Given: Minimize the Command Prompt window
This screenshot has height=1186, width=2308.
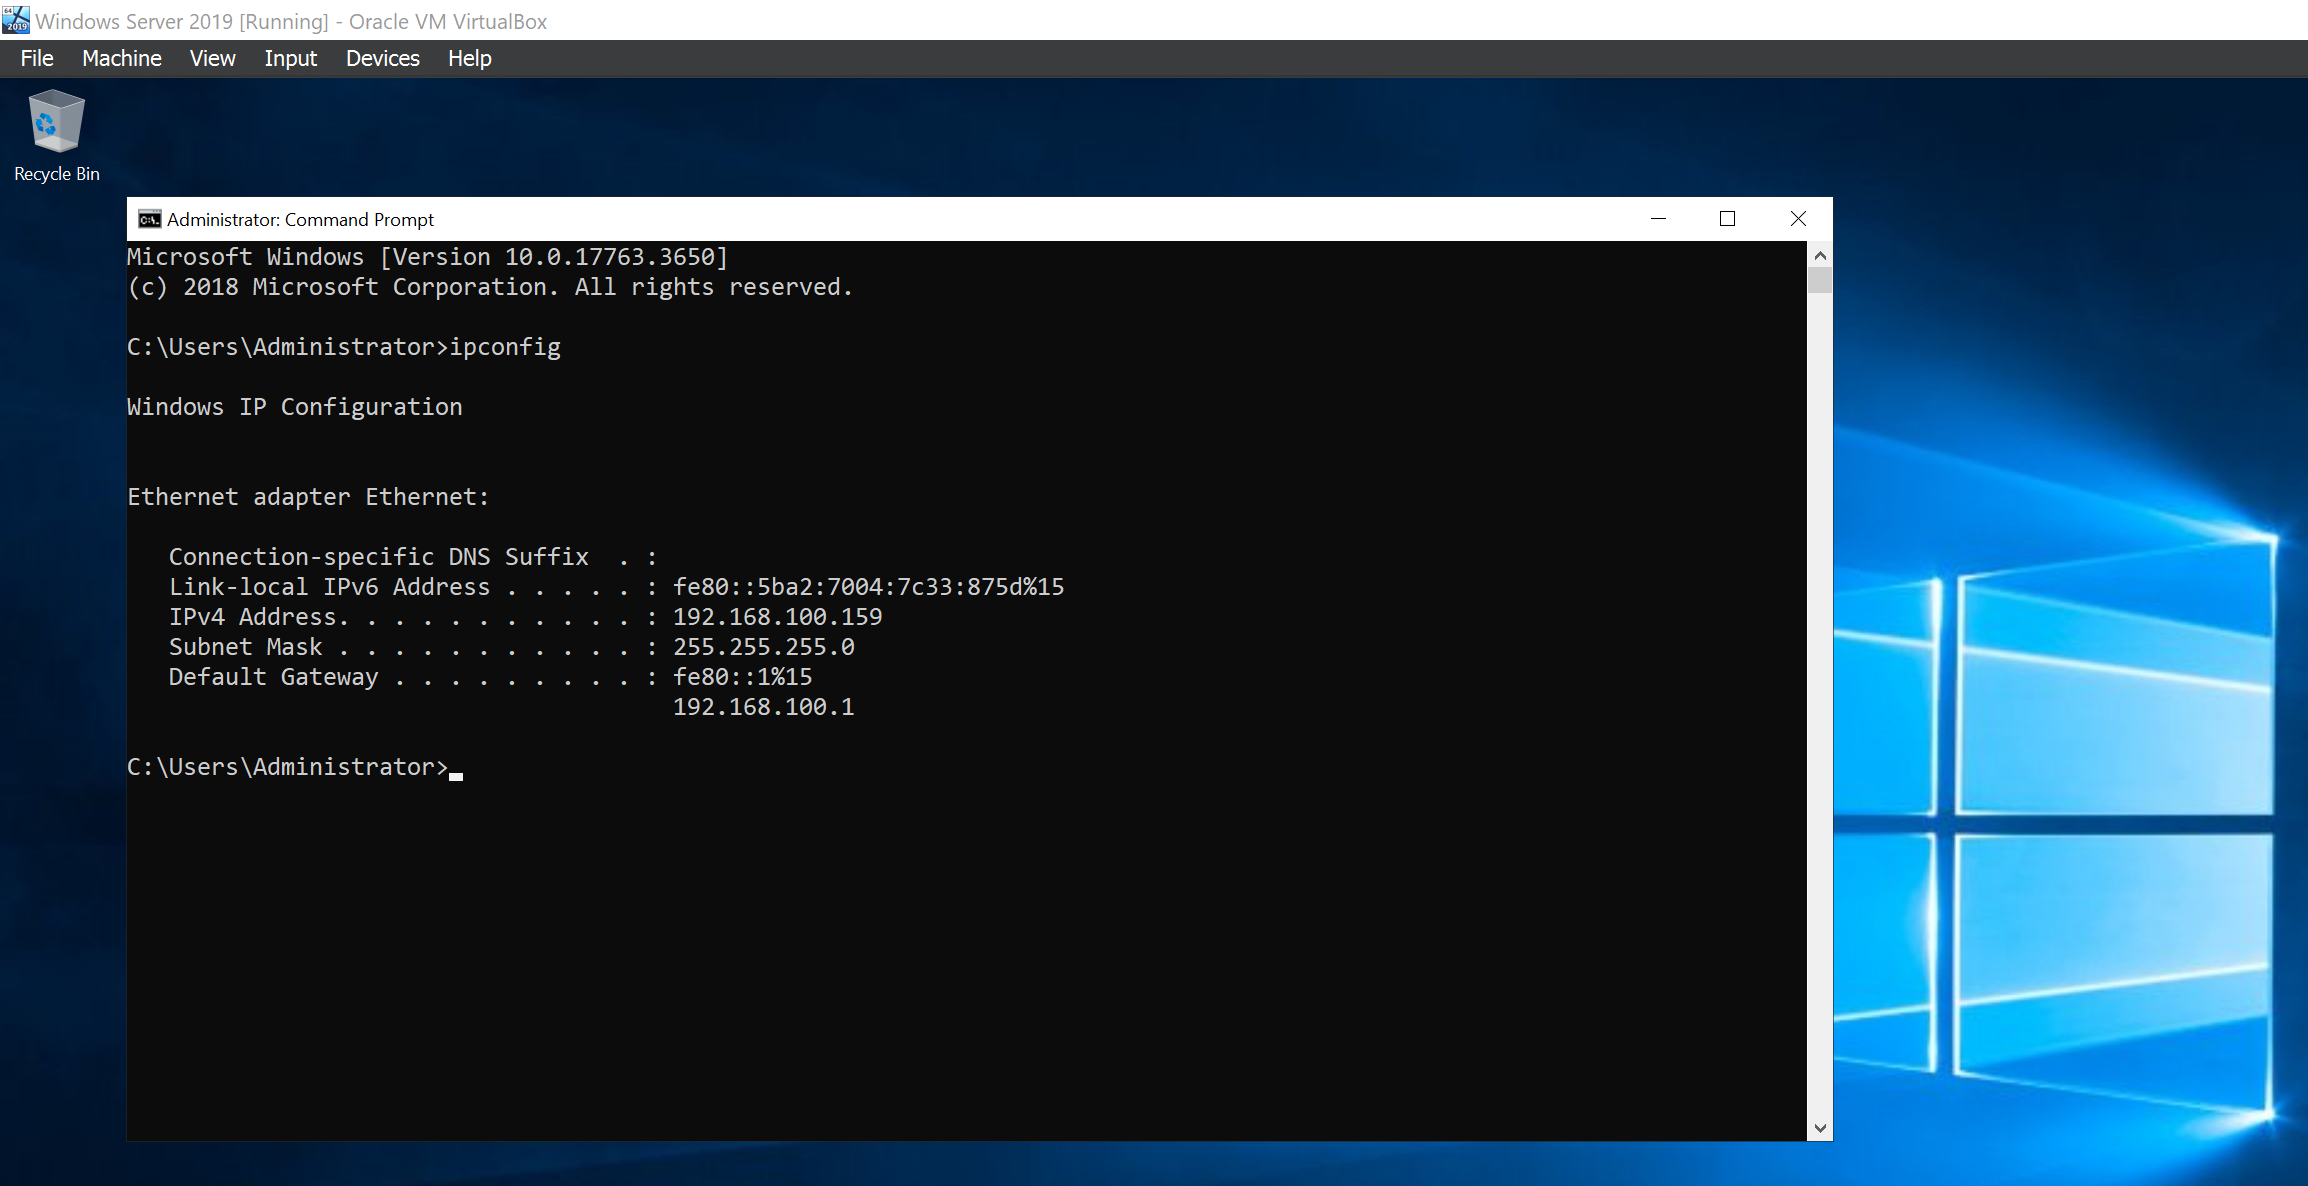Looking at the screenshot, I should click(1658, 219).
